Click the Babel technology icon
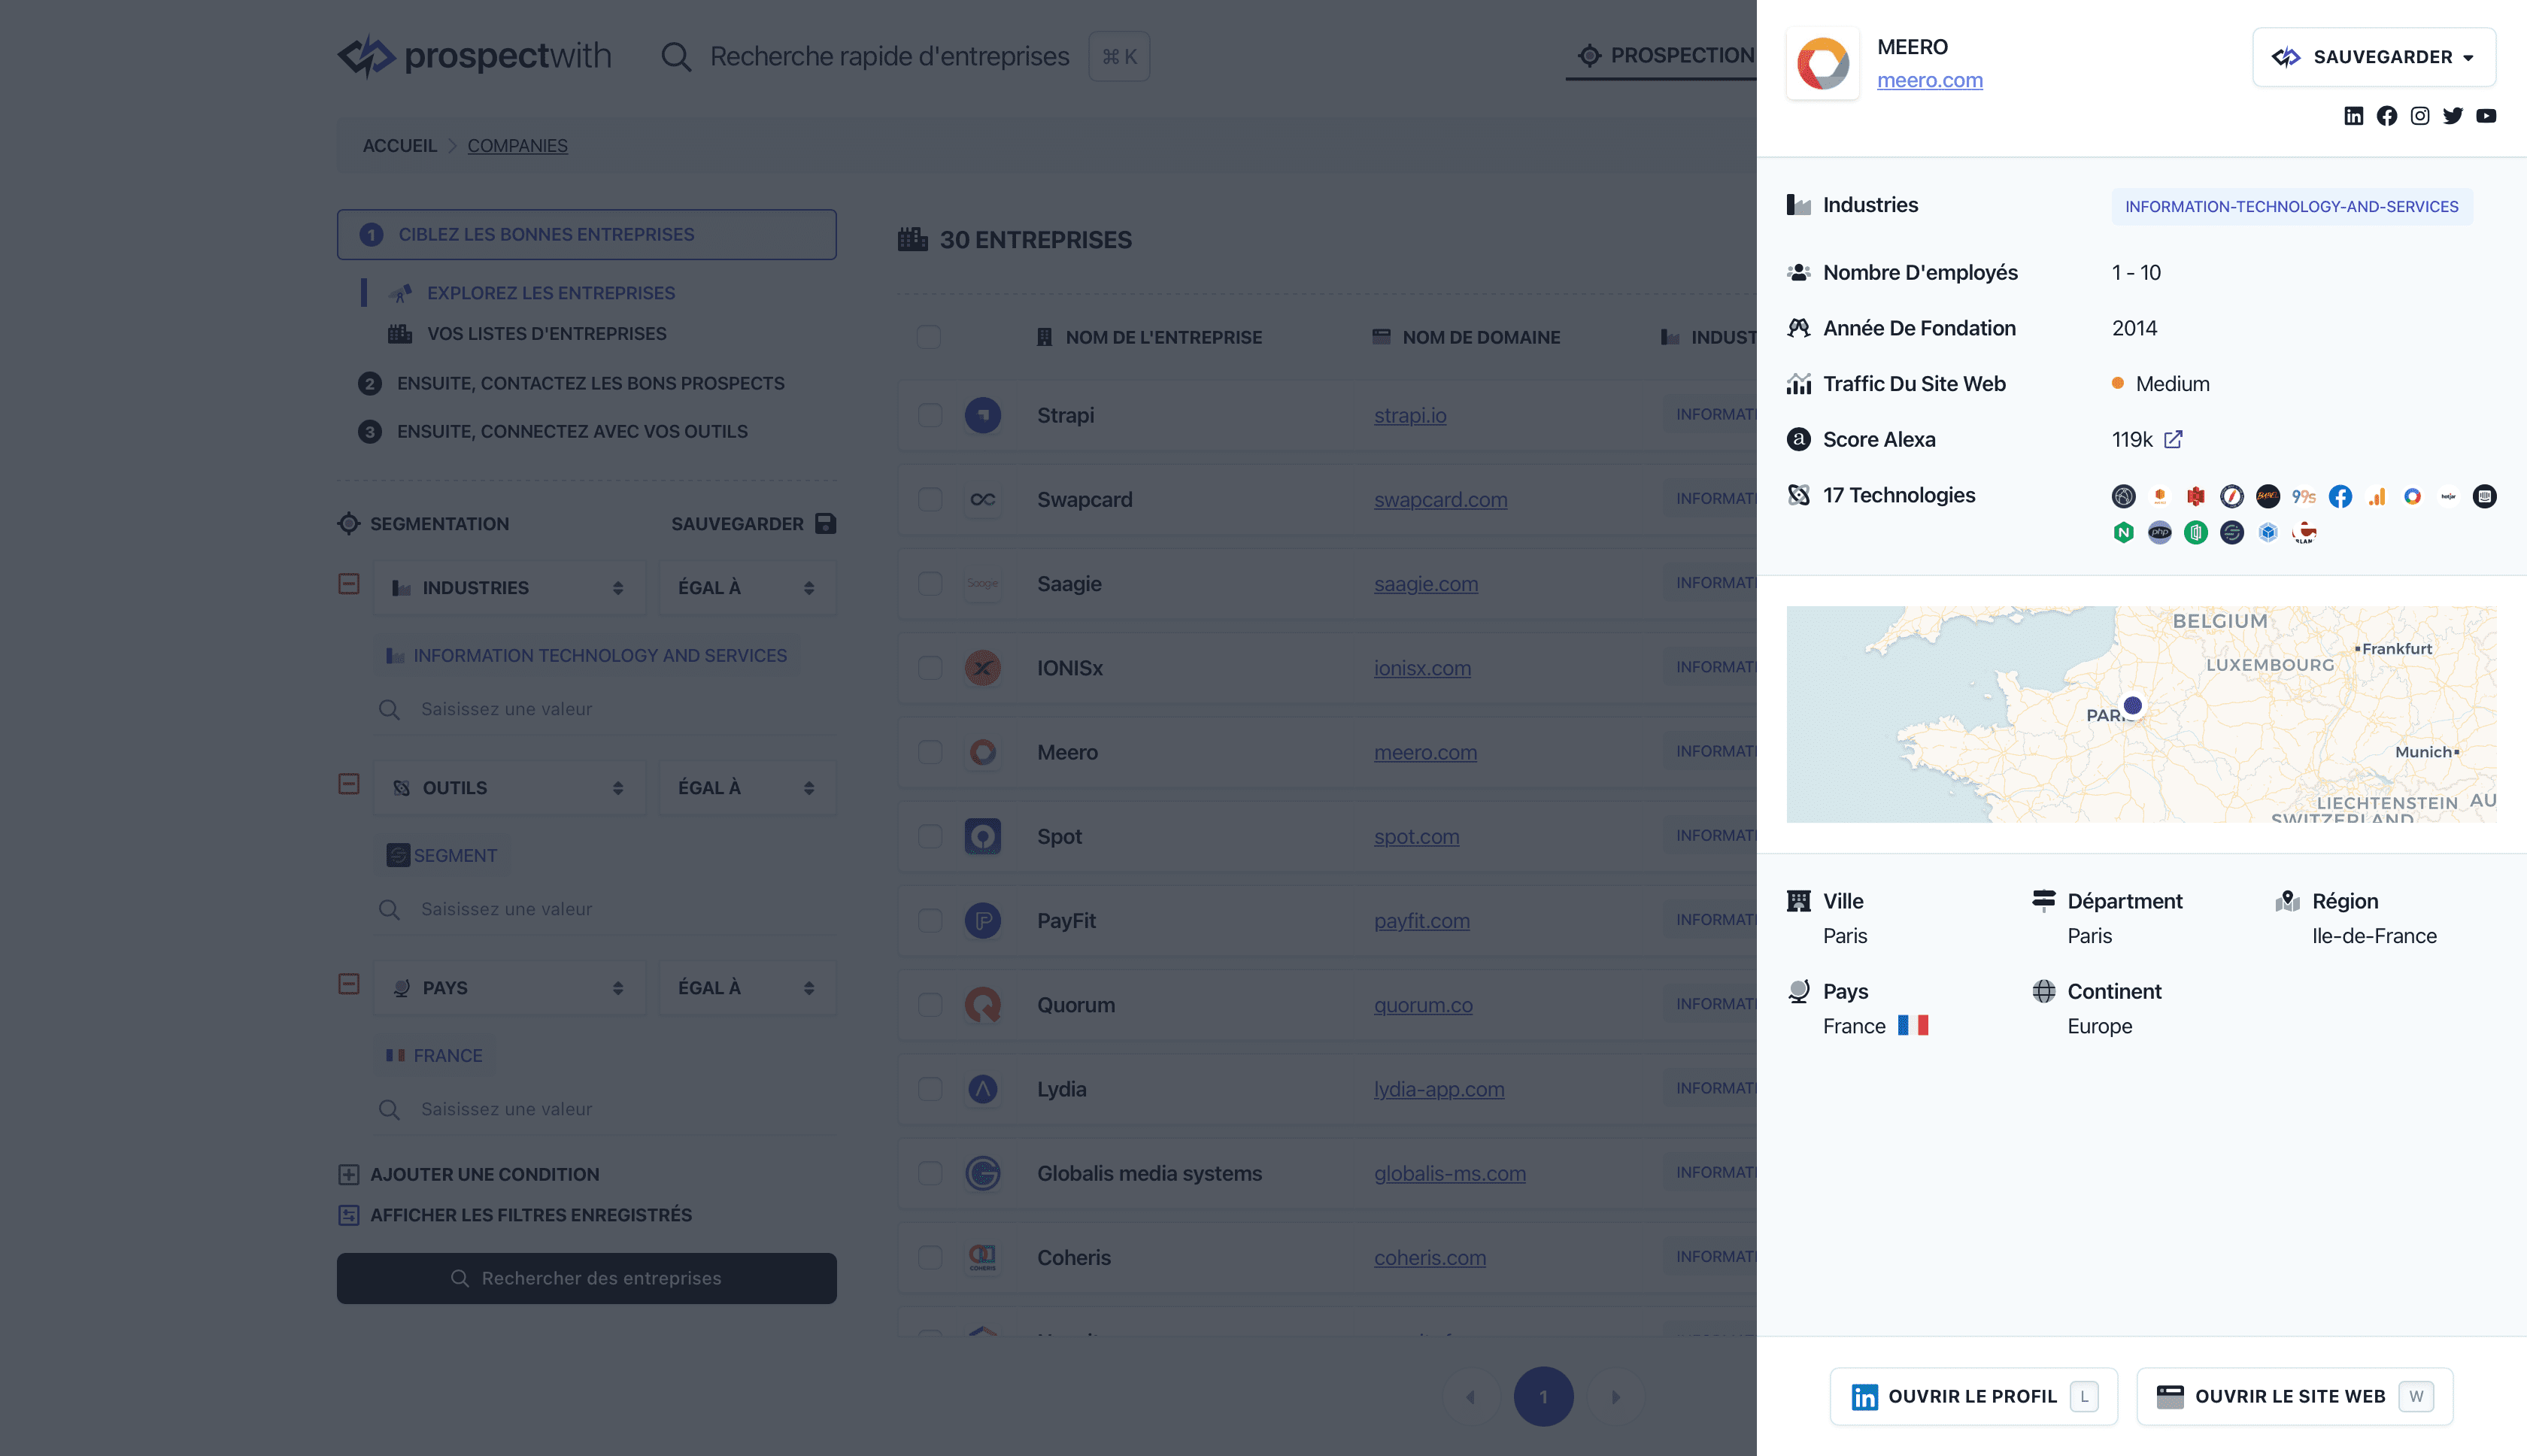 [x=2267, y=496]
